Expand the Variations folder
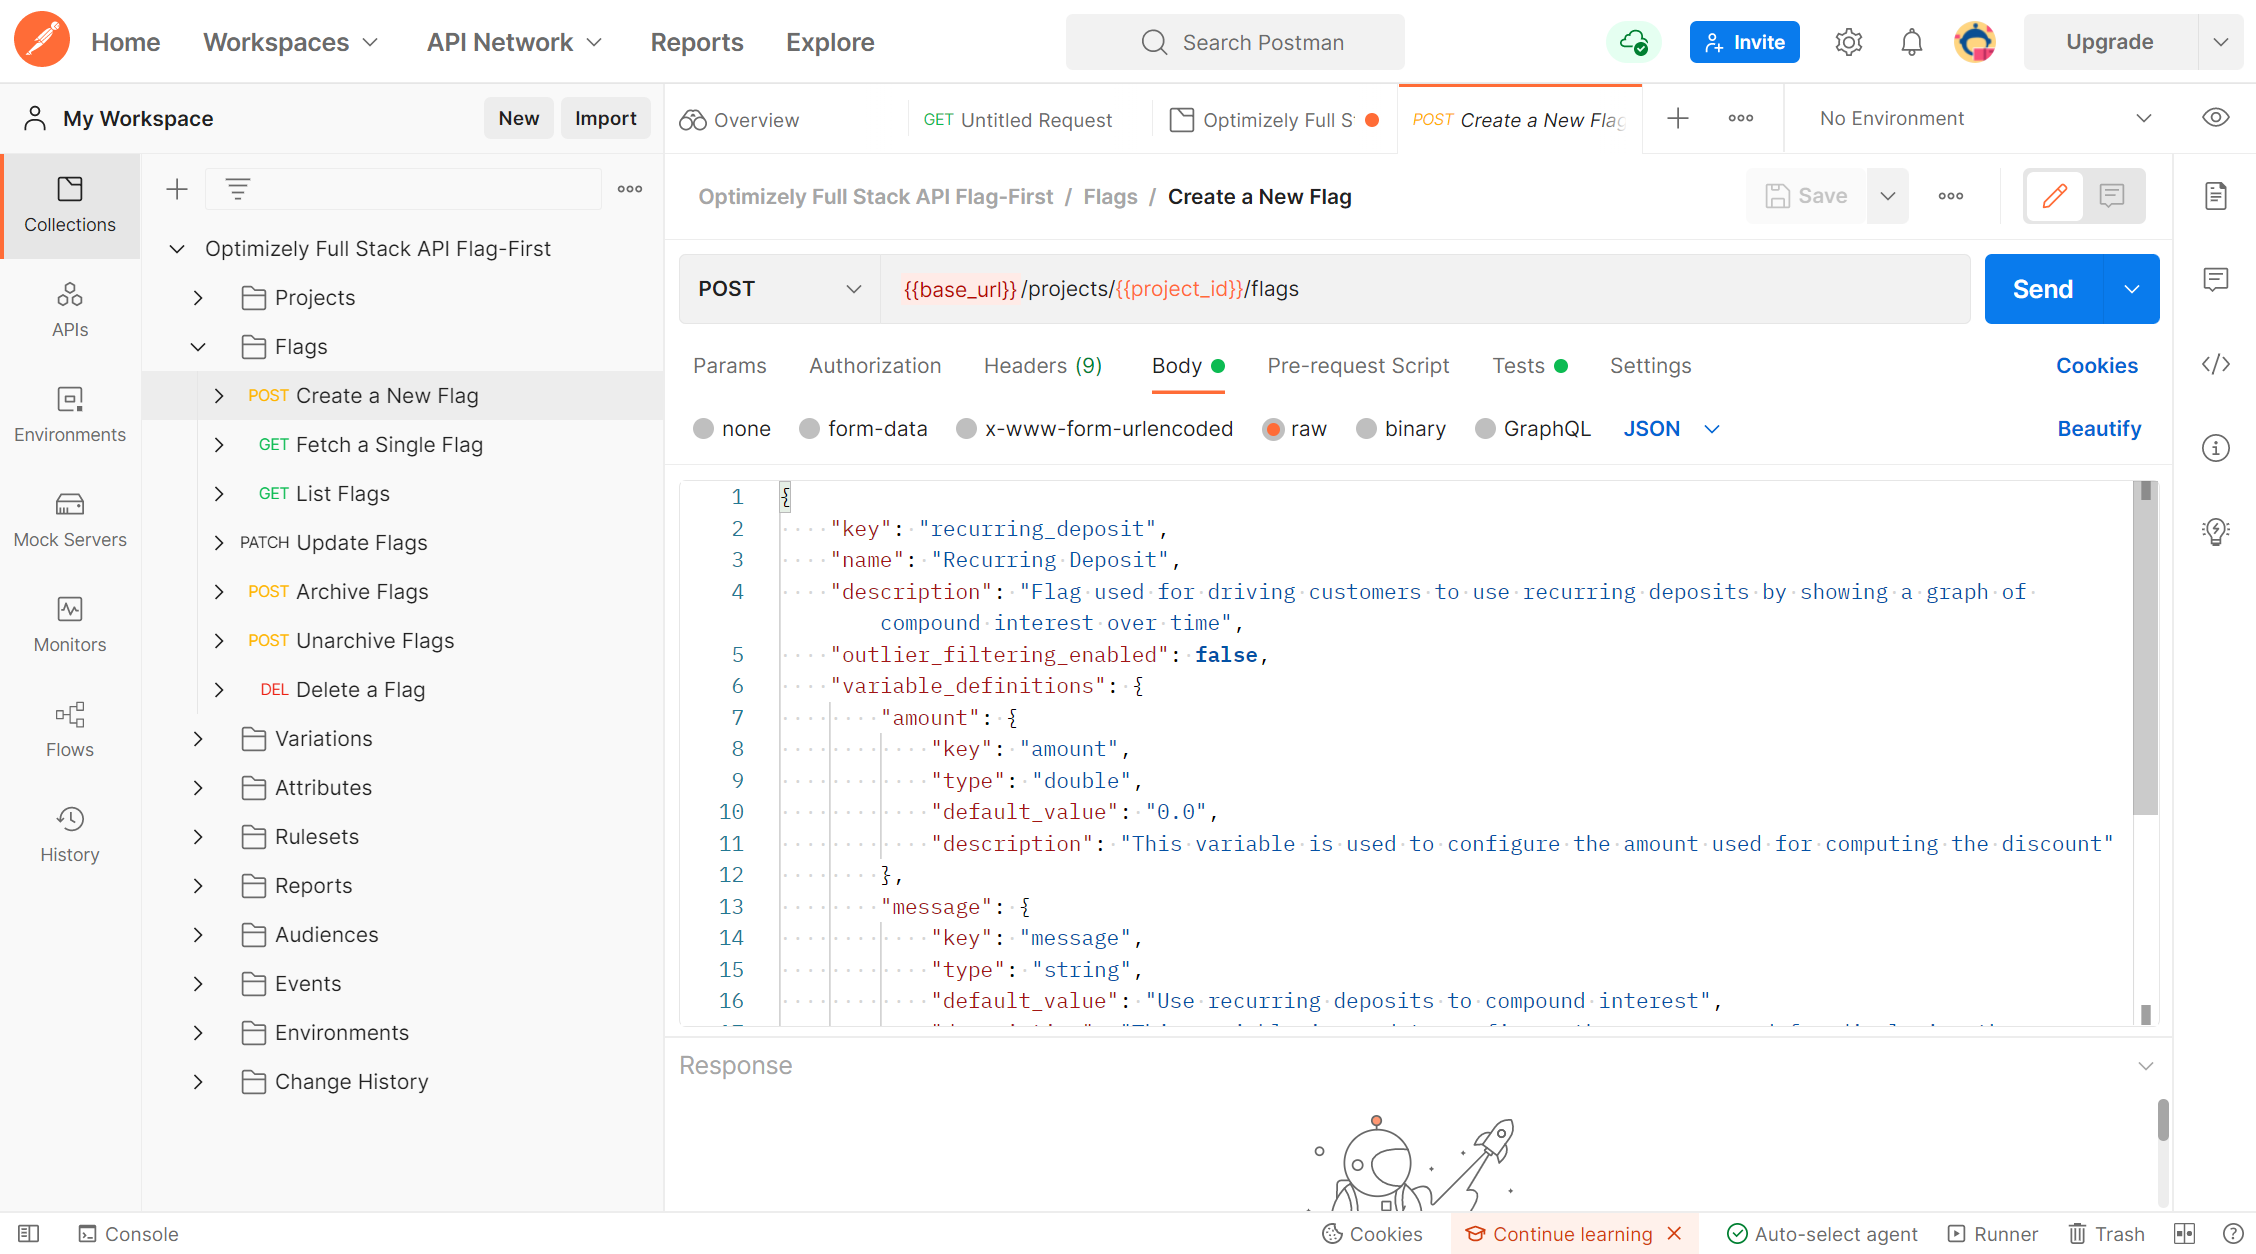The image size is (2256, 1254). point(198,739)
